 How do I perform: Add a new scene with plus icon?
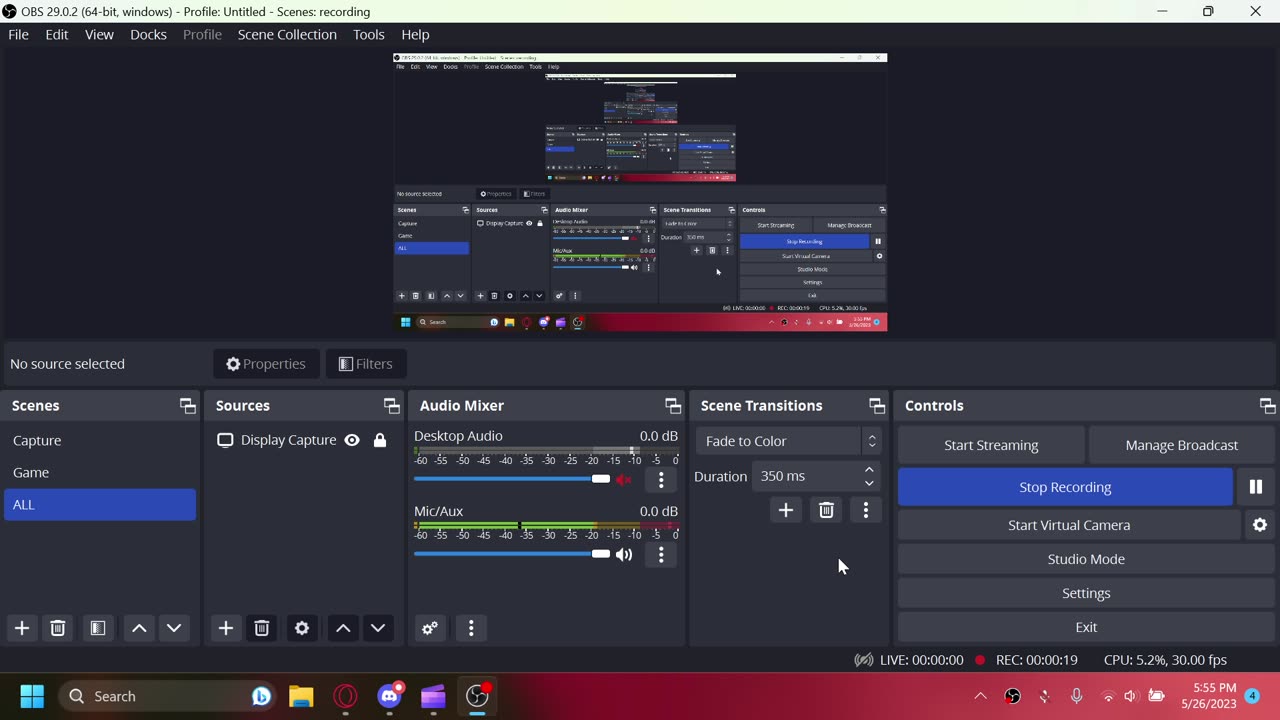click(22, 628)
